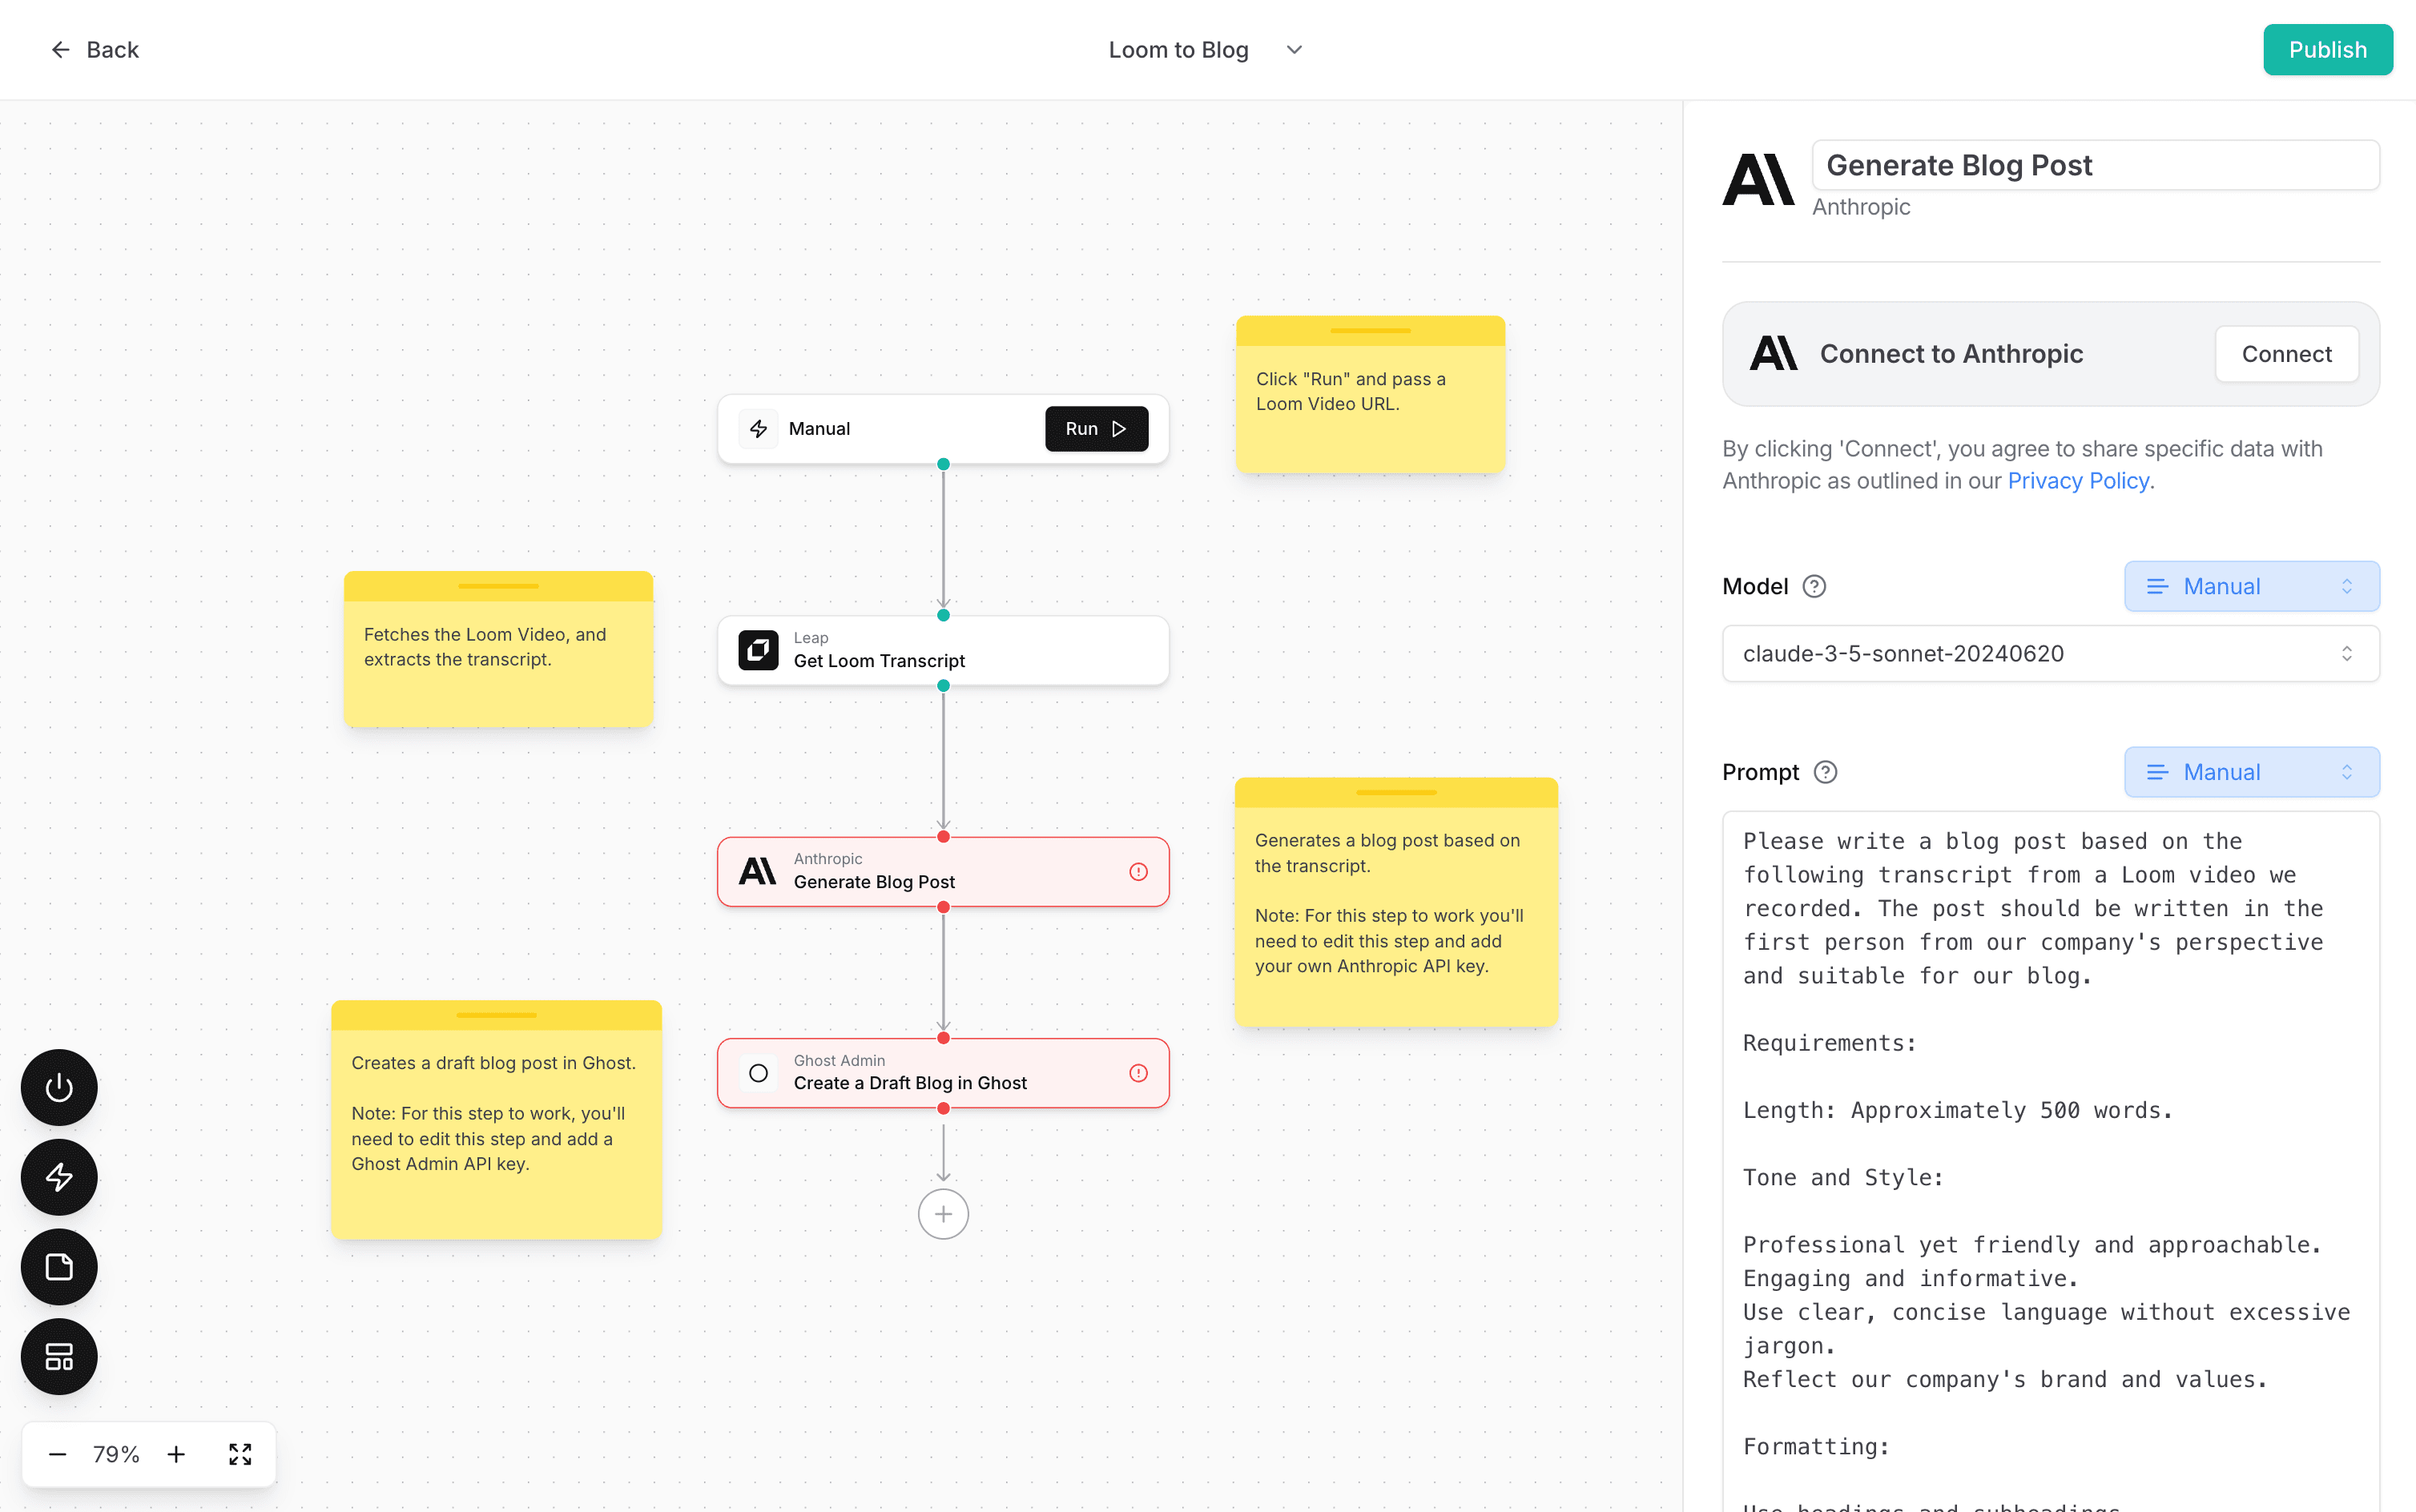This screenshot has height=1512, width=2416.
Task: Click the plus button to add new workflow step
Action: tap(942, 1214)
